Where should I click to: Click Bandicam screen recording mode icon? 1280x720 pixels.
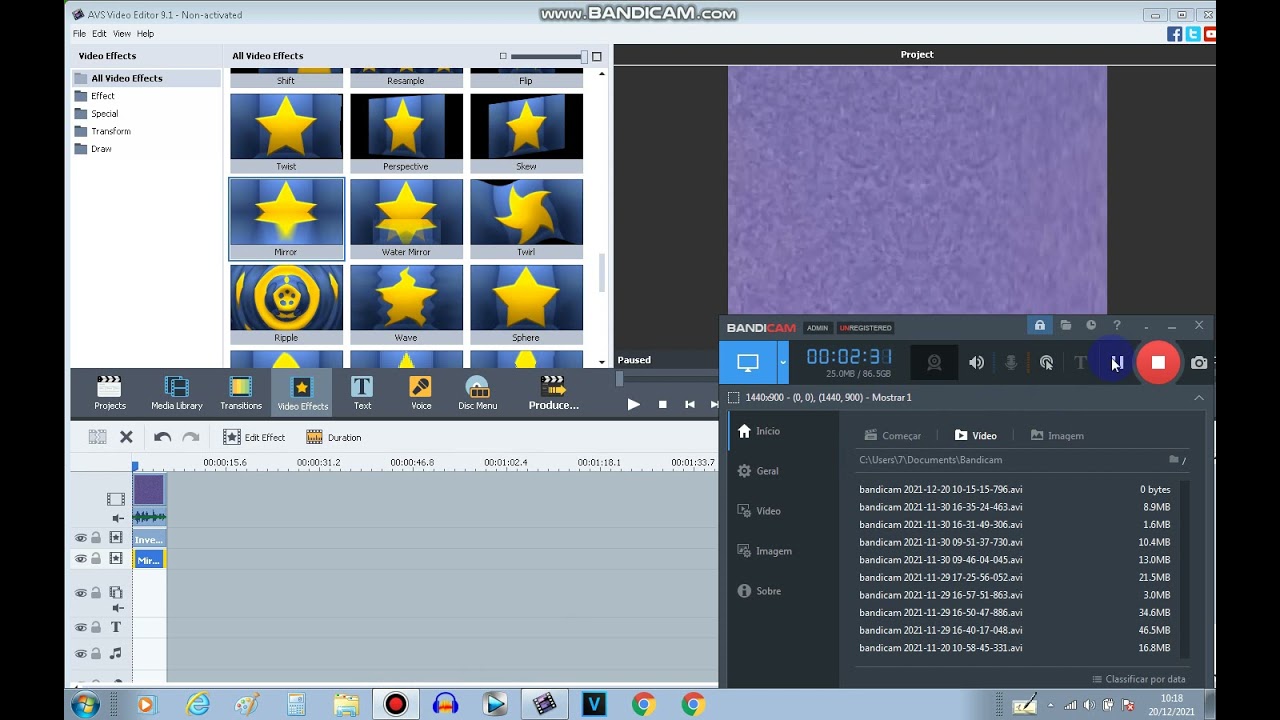click(748, 362)
